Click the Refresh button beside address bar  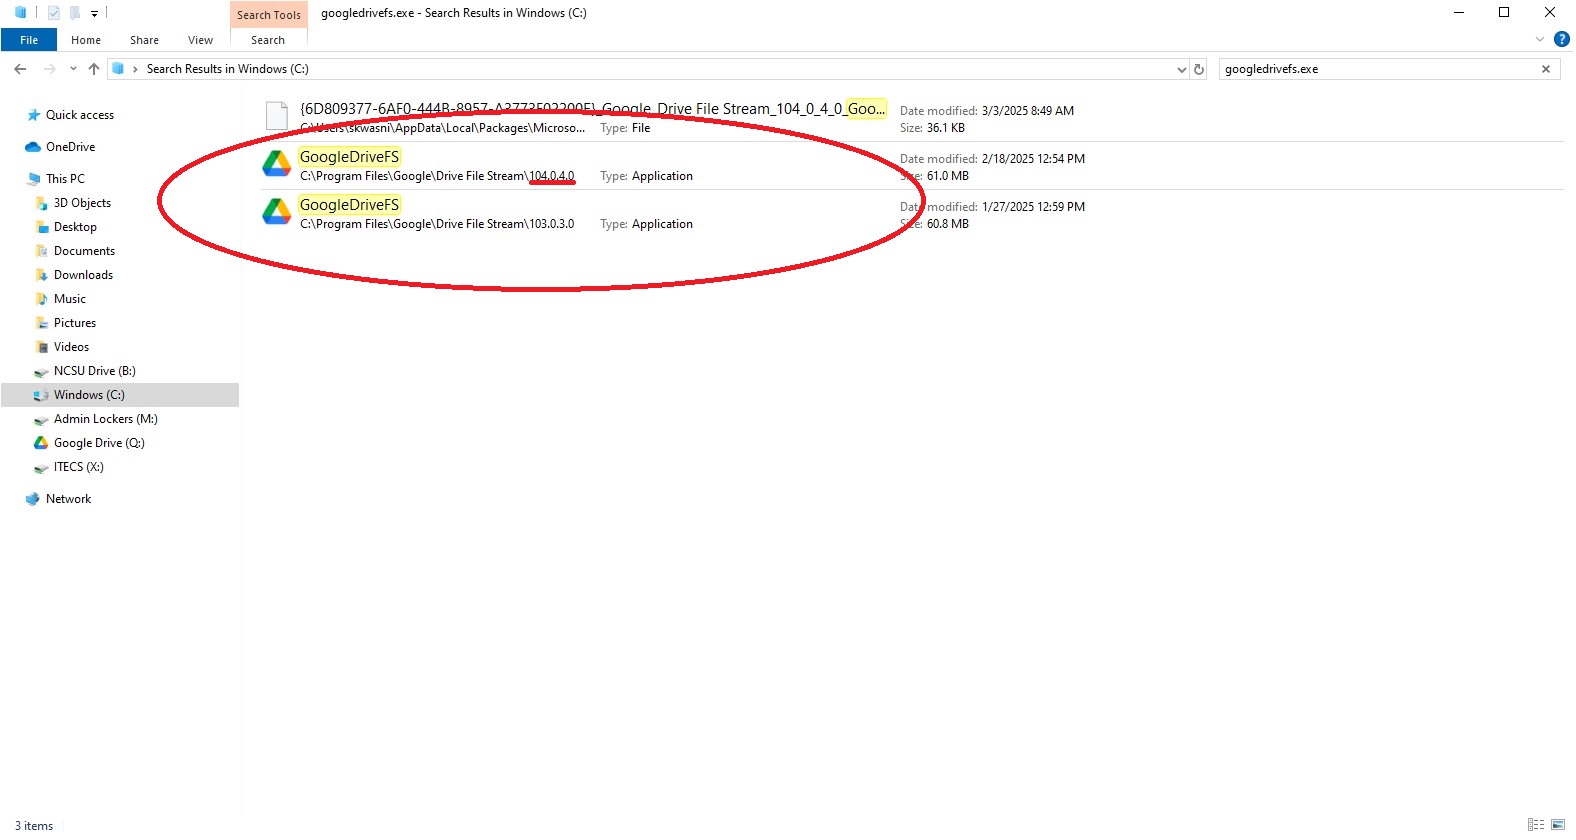pyautogui.click(x=1199, y=69)
